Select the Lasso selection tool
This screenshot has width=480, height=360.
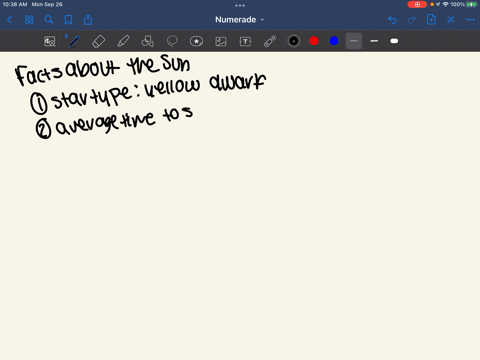coord(172,41)
